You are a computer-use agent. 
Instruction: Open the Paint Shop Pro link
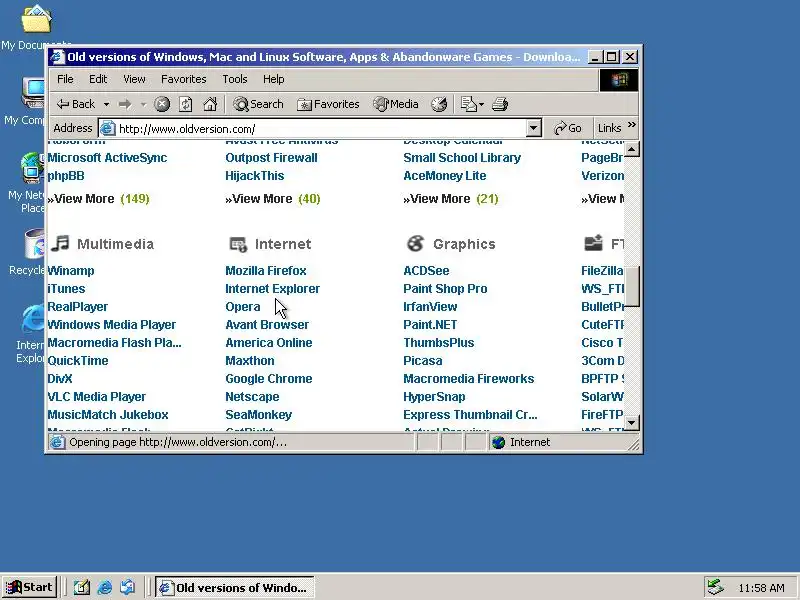pyautogui.click(x=445, y=289)
